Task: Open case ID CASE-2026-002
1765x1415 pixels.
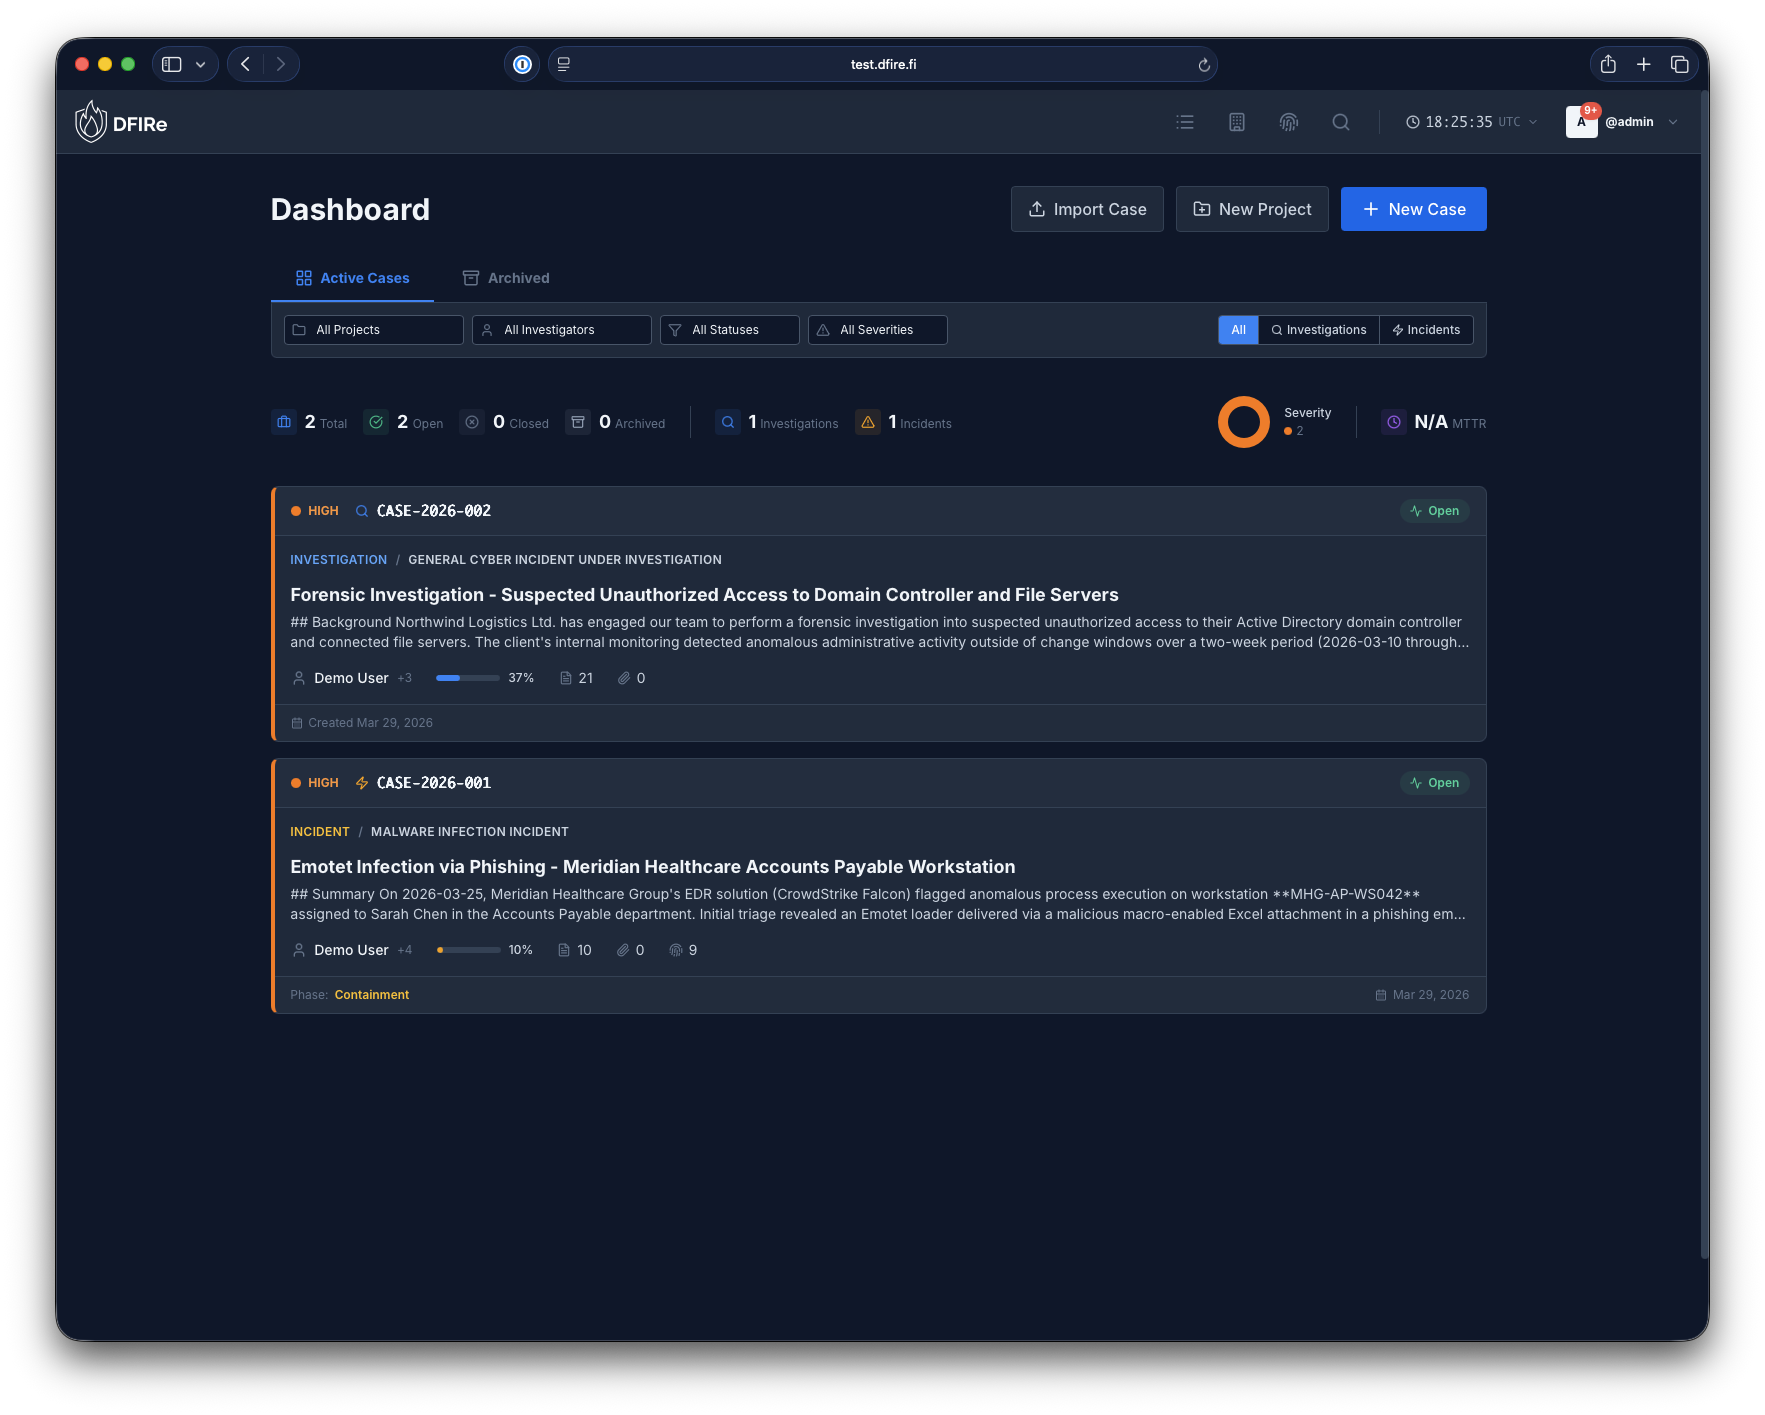Action: 434,511
